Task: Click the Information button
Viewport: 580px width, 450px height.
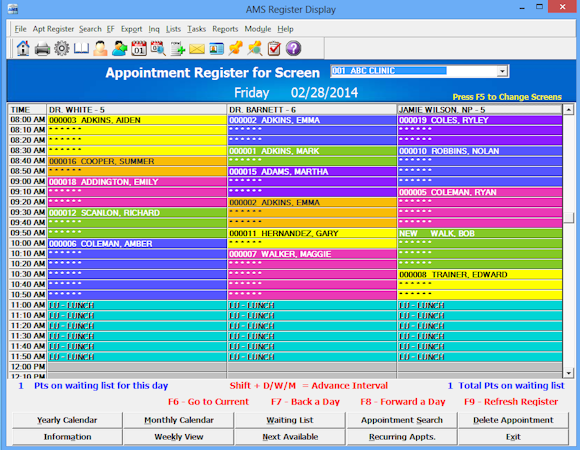Action: [67, 437]
